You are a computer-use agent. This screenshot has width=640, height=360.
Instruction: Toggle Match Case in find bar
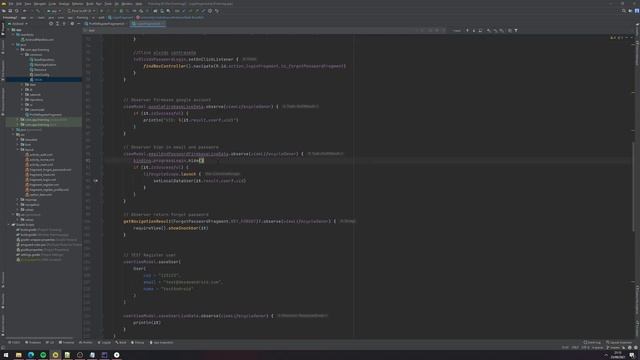pyautogui.click(x=430, y=31)
